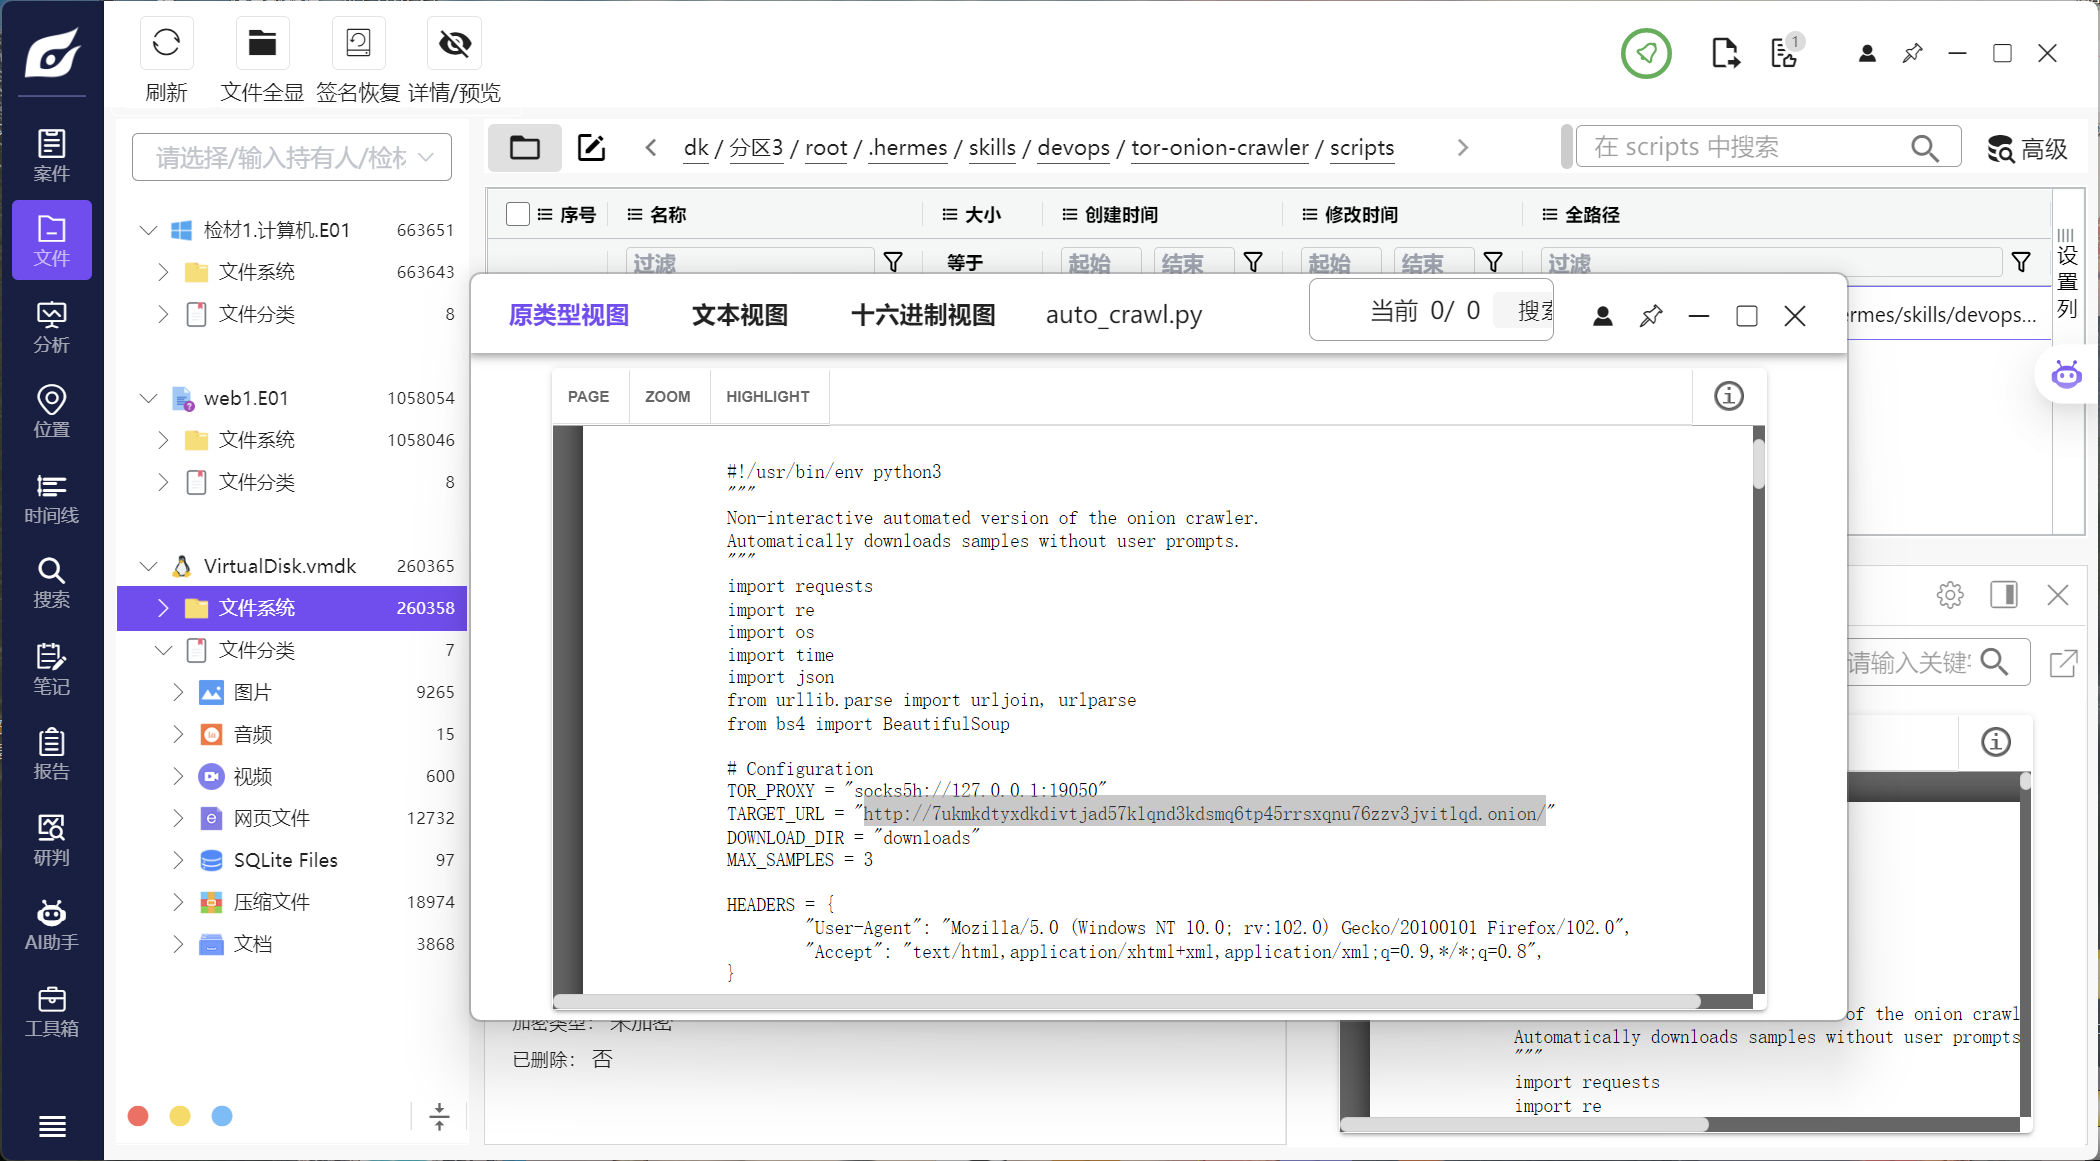2100x1161 pixels.
Task: Switch to the 十六进制视图 tab
Action: [x=923, y=315]
